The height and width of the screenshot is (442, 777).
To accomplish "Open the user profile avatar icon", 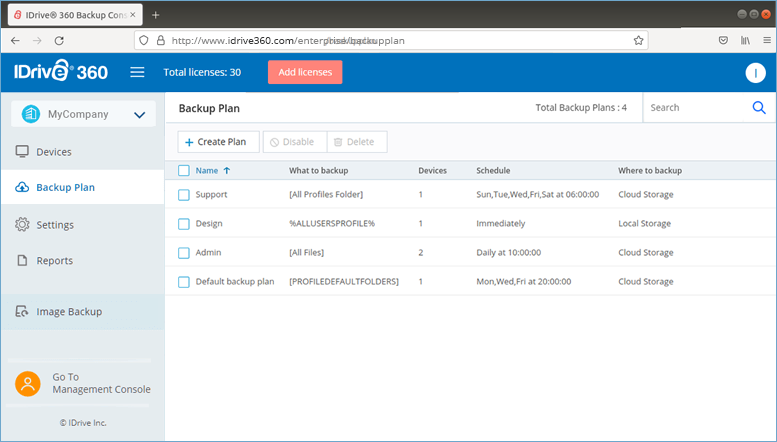I will (x=755, y=73).
